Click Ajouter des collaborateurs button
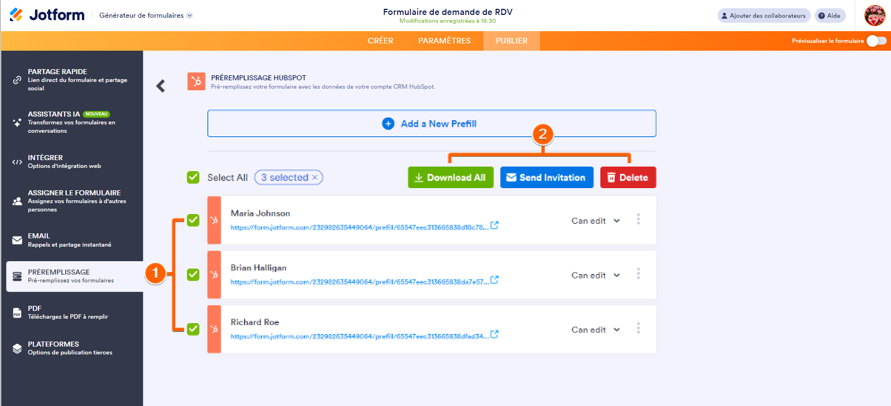Image resolution: width=891 pixels, height=406 pixels. click(x=764, y=16)
